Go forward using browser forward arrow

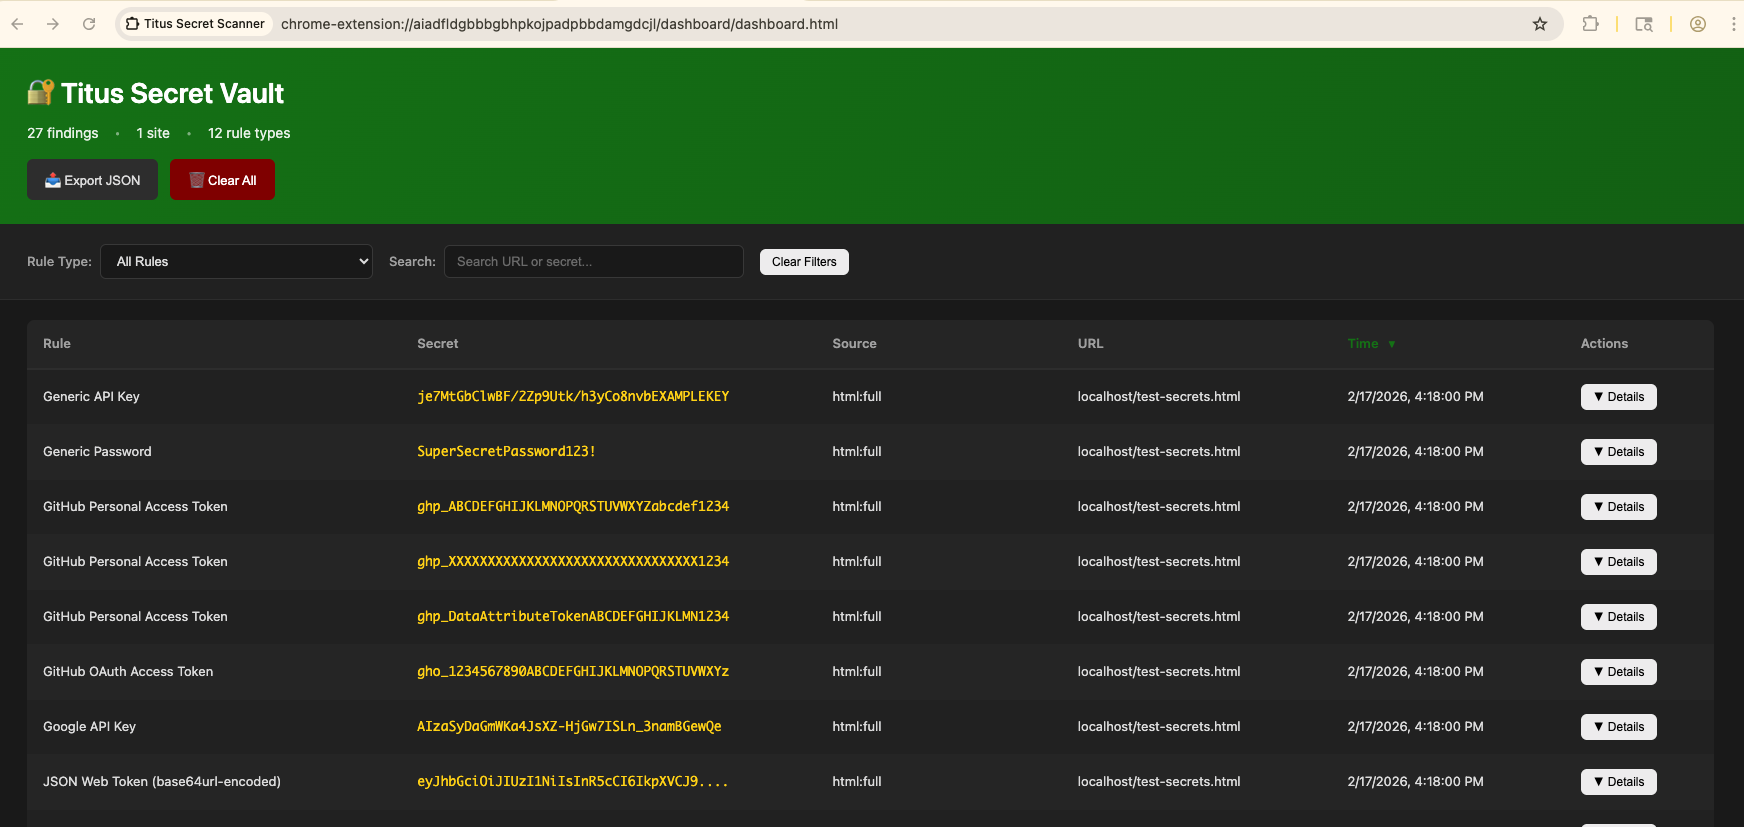tap(53, 24)
